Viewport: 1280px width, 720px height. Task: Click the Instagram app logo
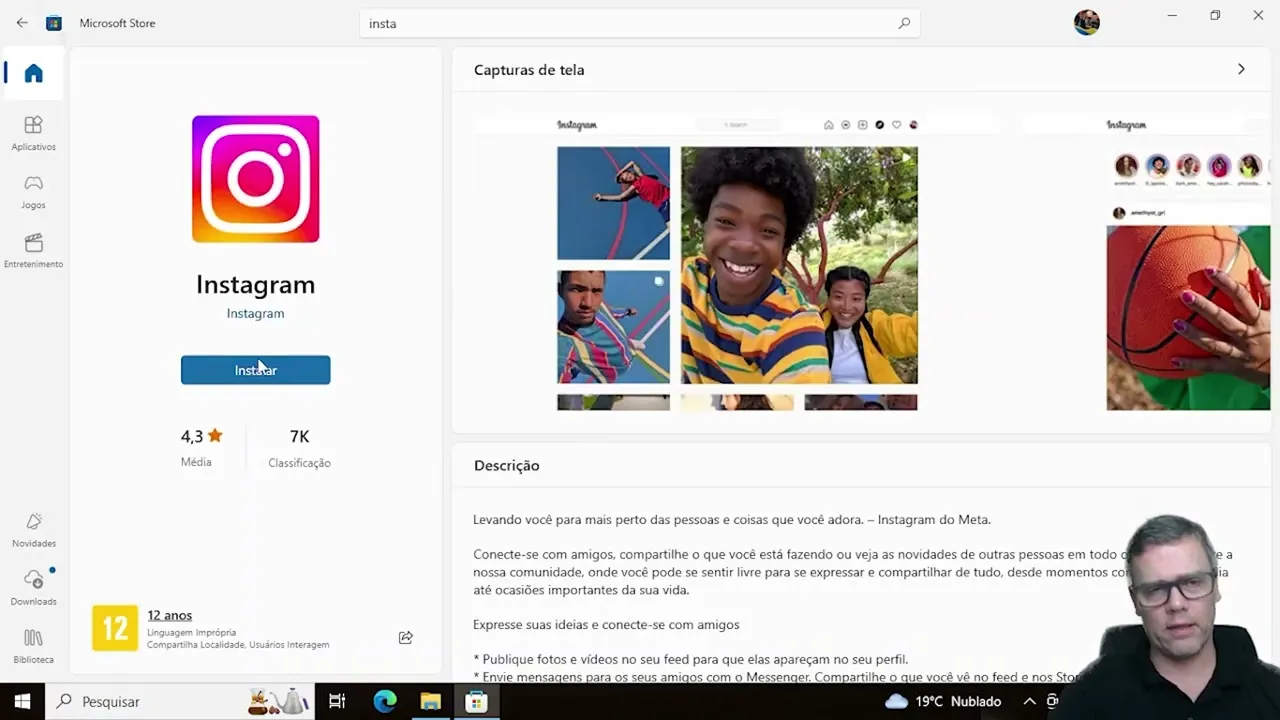(x=255, y=179)
